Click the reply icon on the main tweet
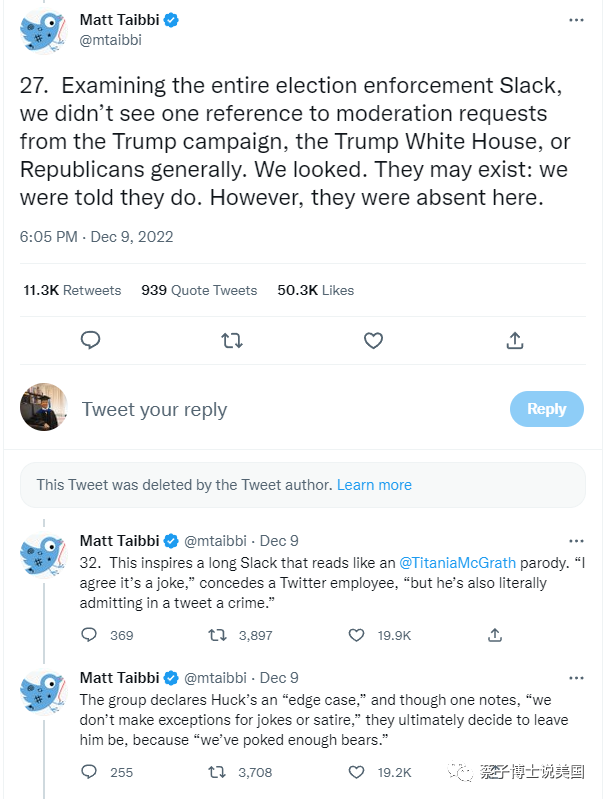 point(90,341)
